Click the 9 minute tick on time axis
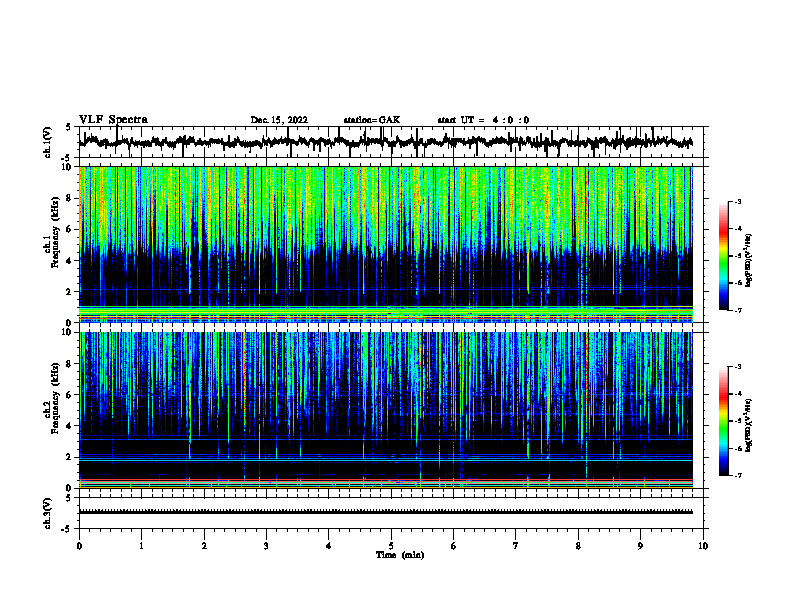 pyautogui.click(x=640, y=546)
